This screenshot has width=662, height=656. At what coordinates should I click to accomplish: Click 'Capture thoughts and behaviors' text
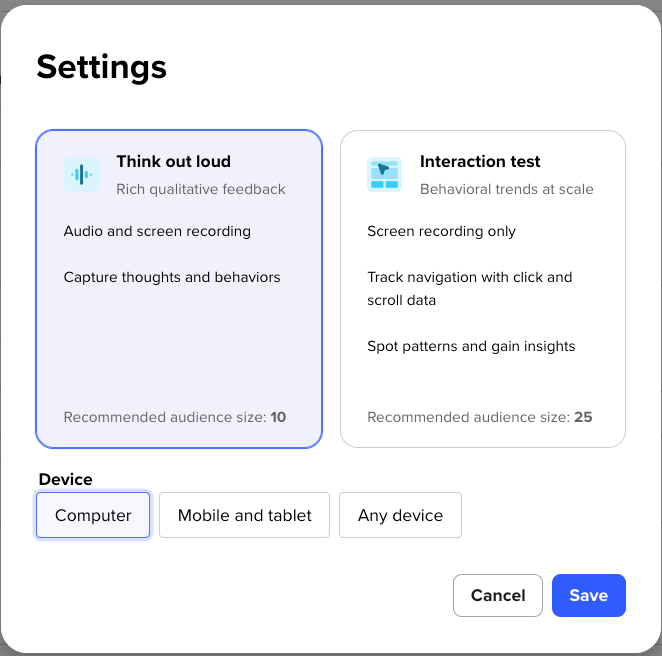coord(172,277)
